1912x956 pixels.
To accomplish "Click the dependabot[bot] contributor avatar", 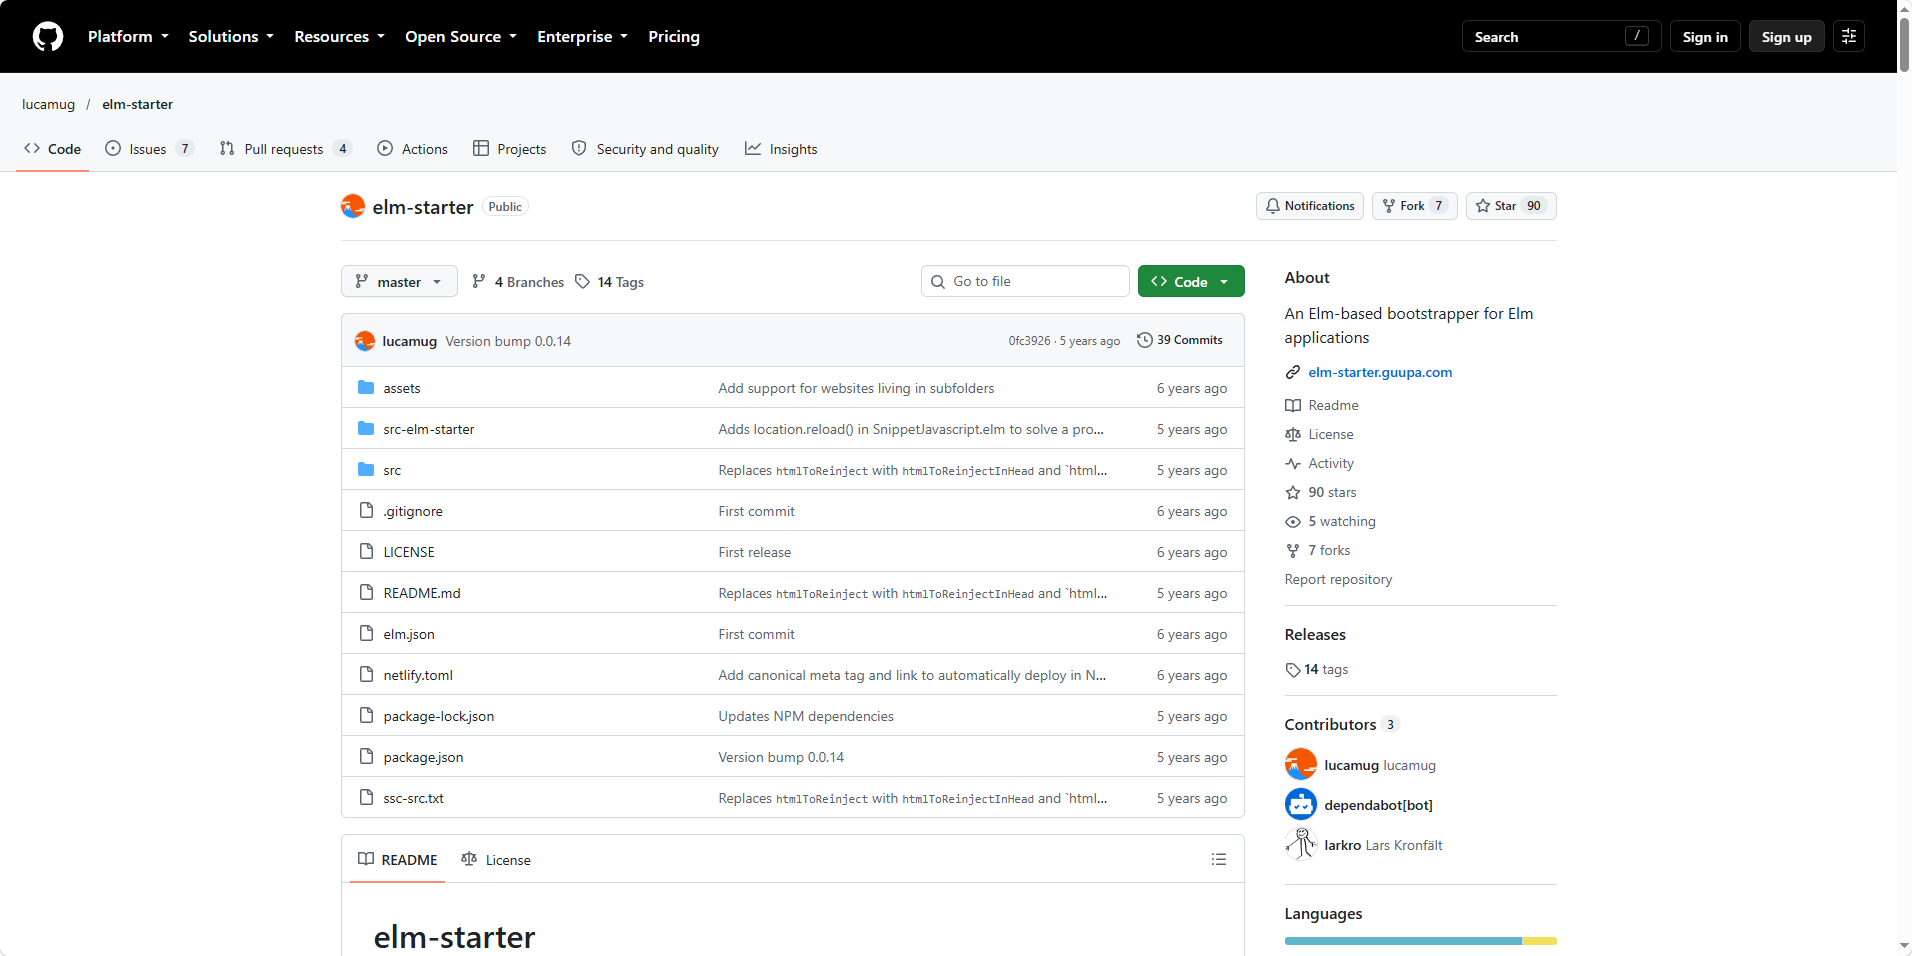I will (x=1300, y=804).
